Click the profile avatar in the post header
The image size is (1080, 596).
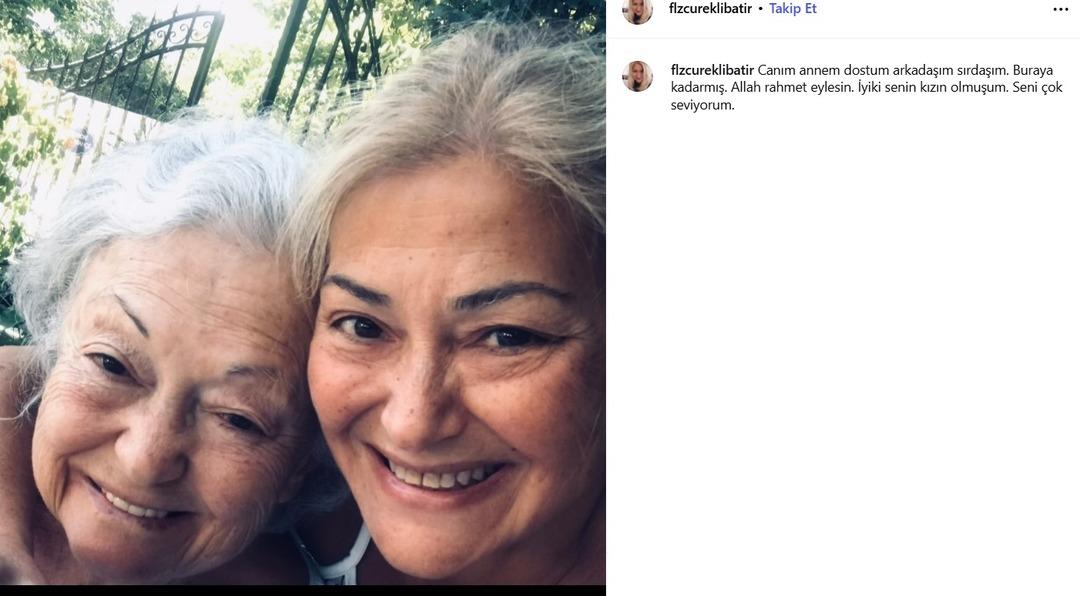point(637,10)
